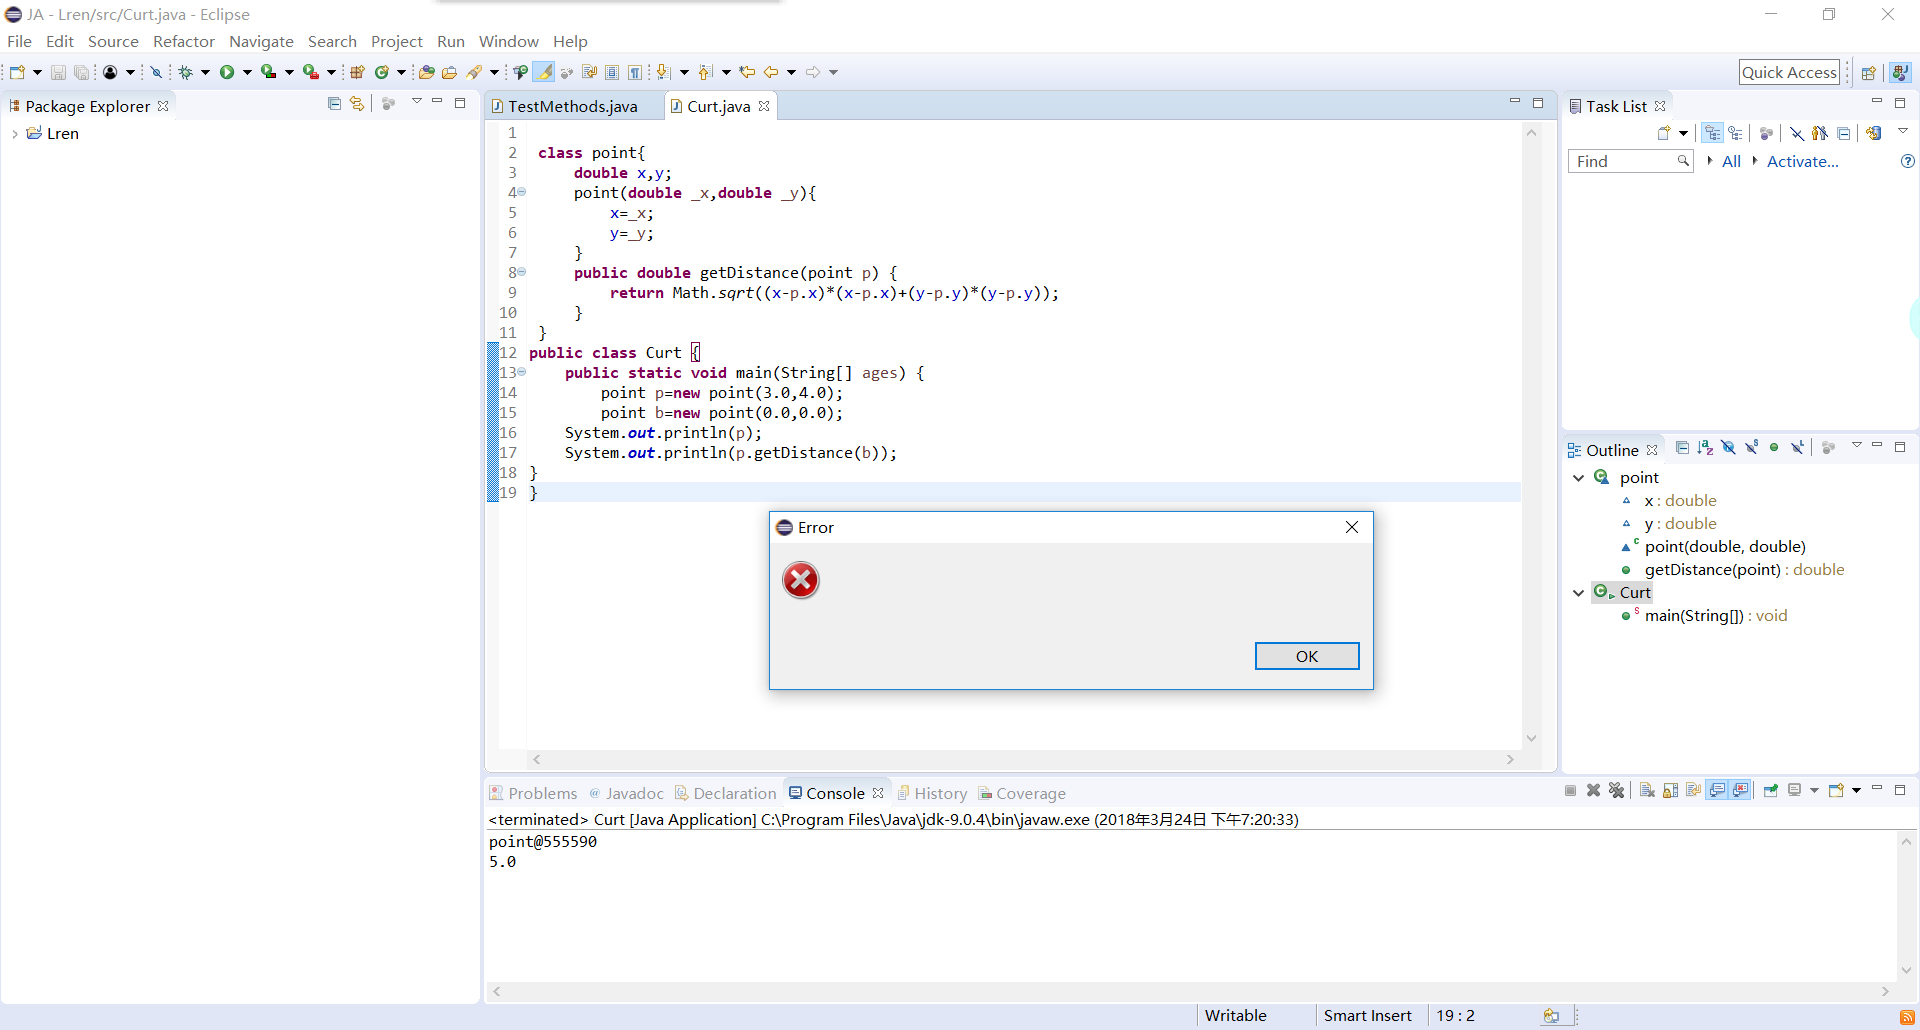
Task: Toggle Show Console on Standard Error change
Action: [x=1741, y=791]
